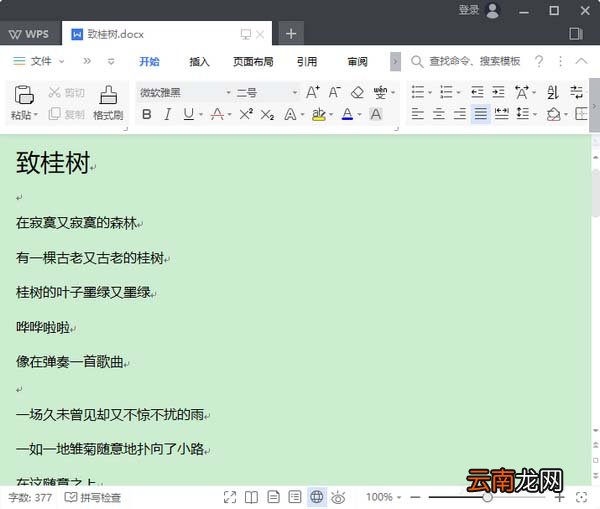Switch to the 开始 tab

[149, 61]
